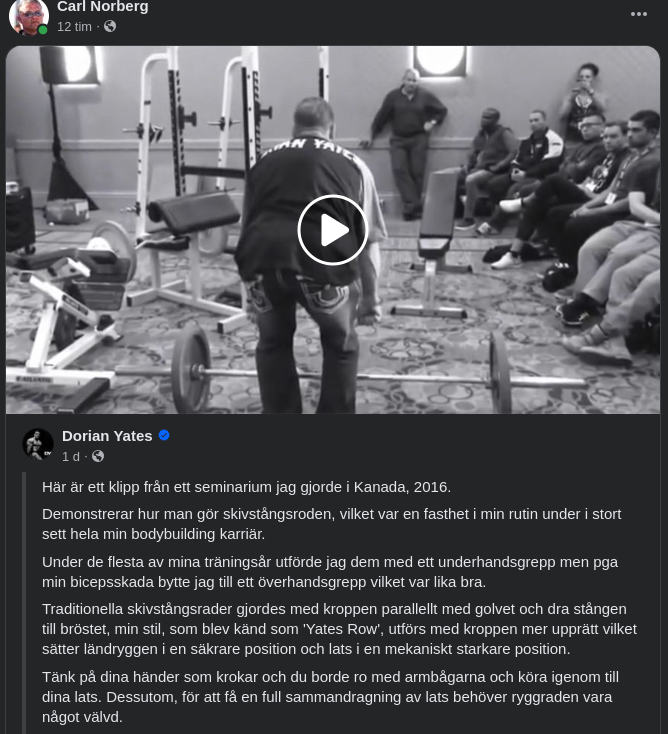Image resolution: width=668 pixels, height=734 pixels.
Task: Go to Dorian Yates' page via name
Action: click(x=107, y=436)
